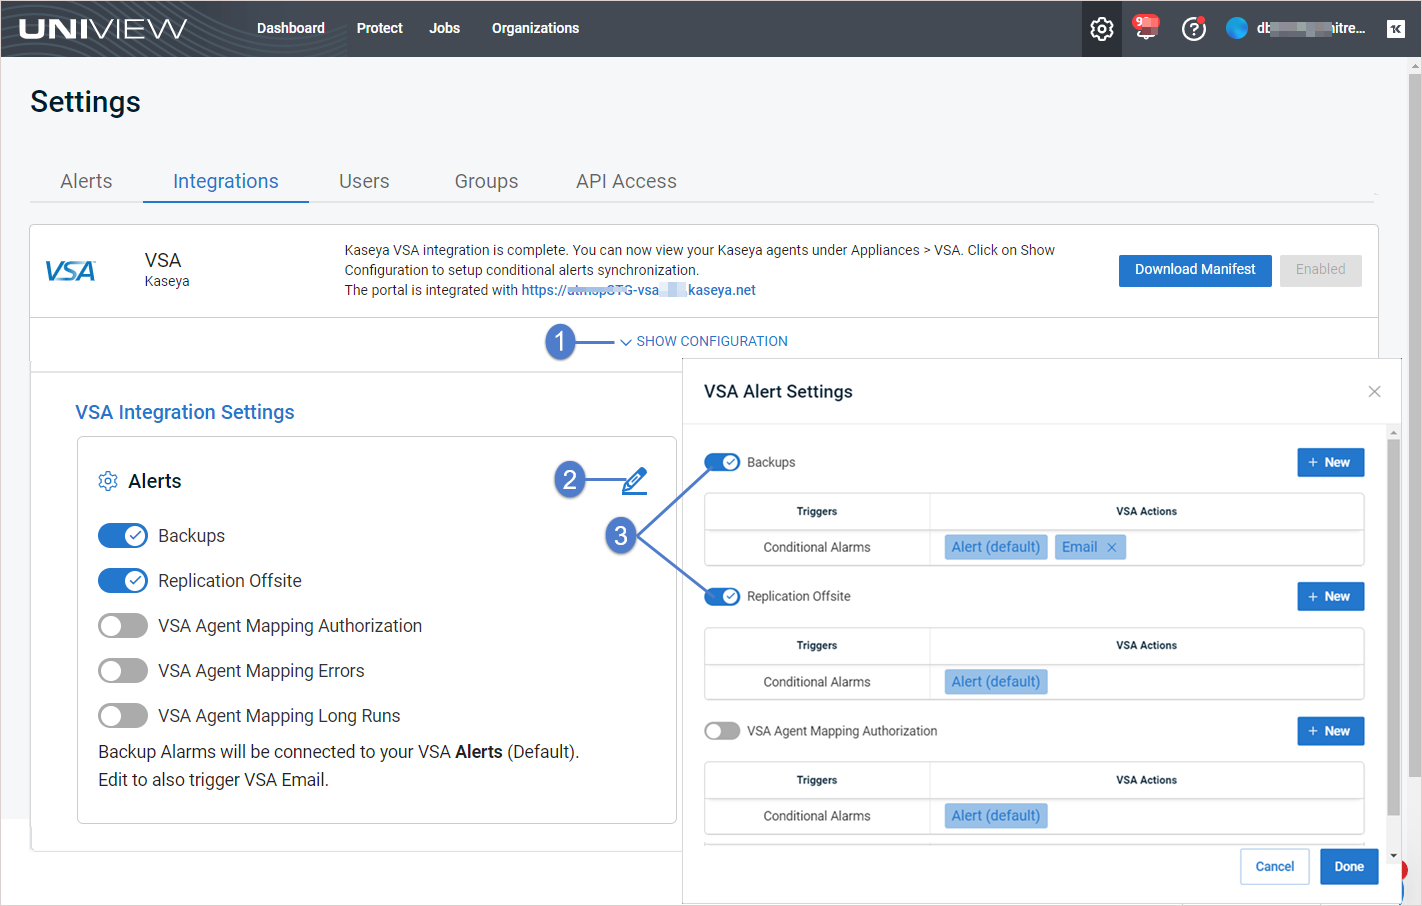Open the Groups tab
1422x906 pixels.
486,181
